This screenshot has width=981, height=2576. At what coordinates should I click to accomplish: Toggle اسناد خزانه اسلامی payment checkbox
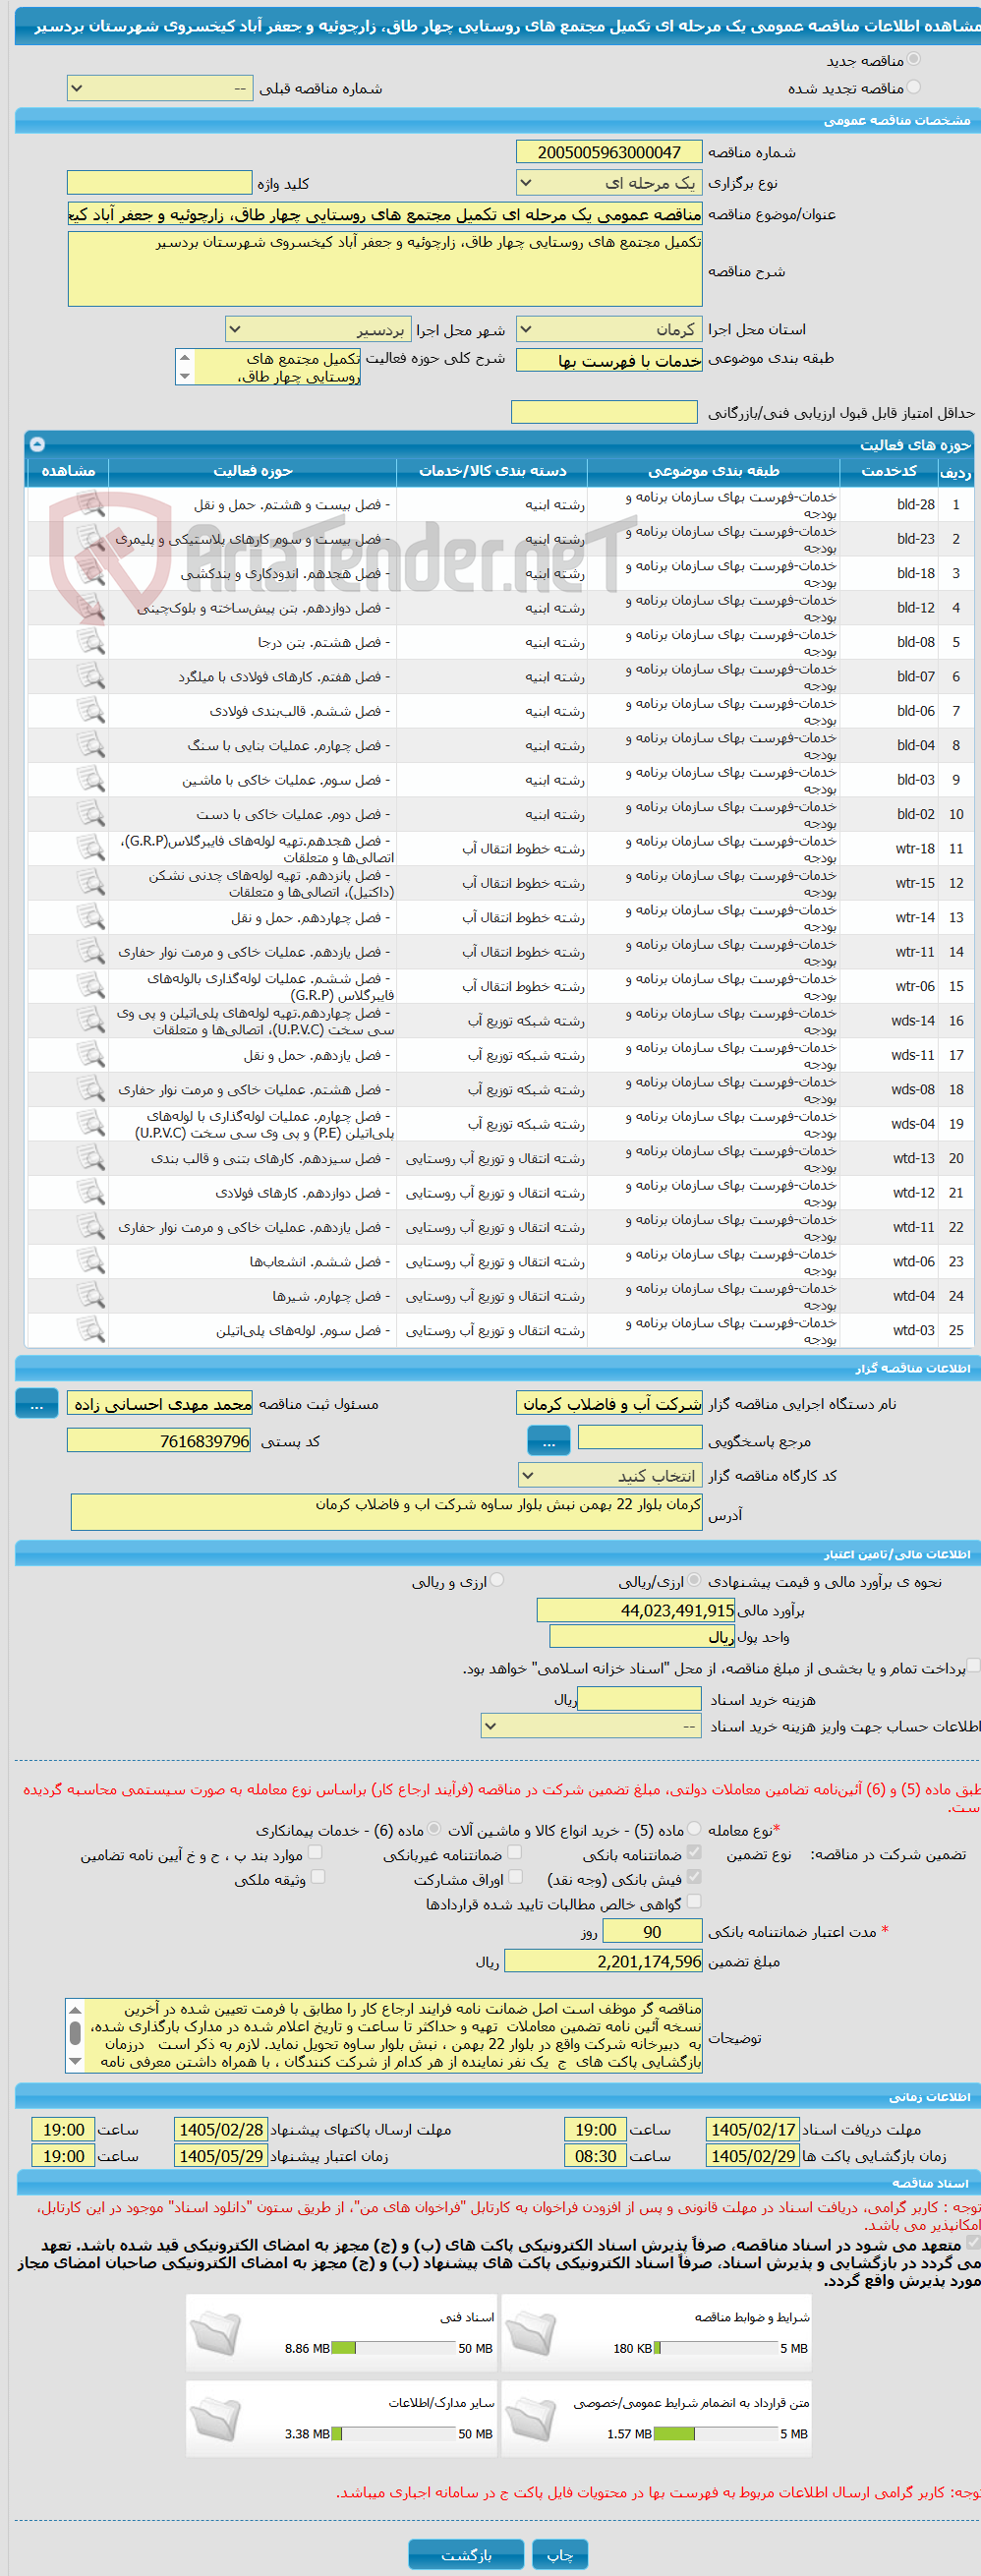pyautogui.click(x=974, y=1666)
